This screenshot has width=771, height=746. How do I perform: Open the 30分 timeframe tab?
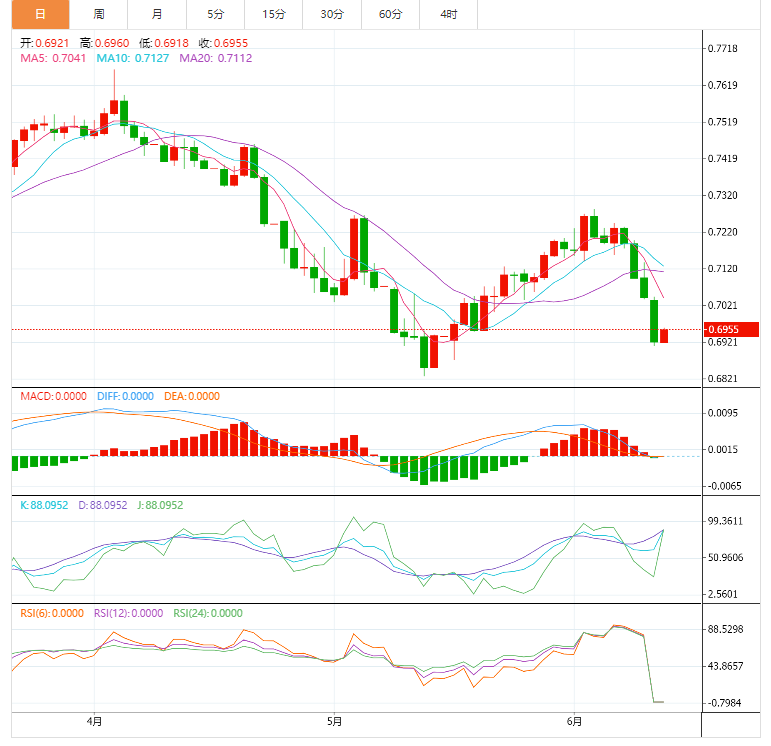332,14
